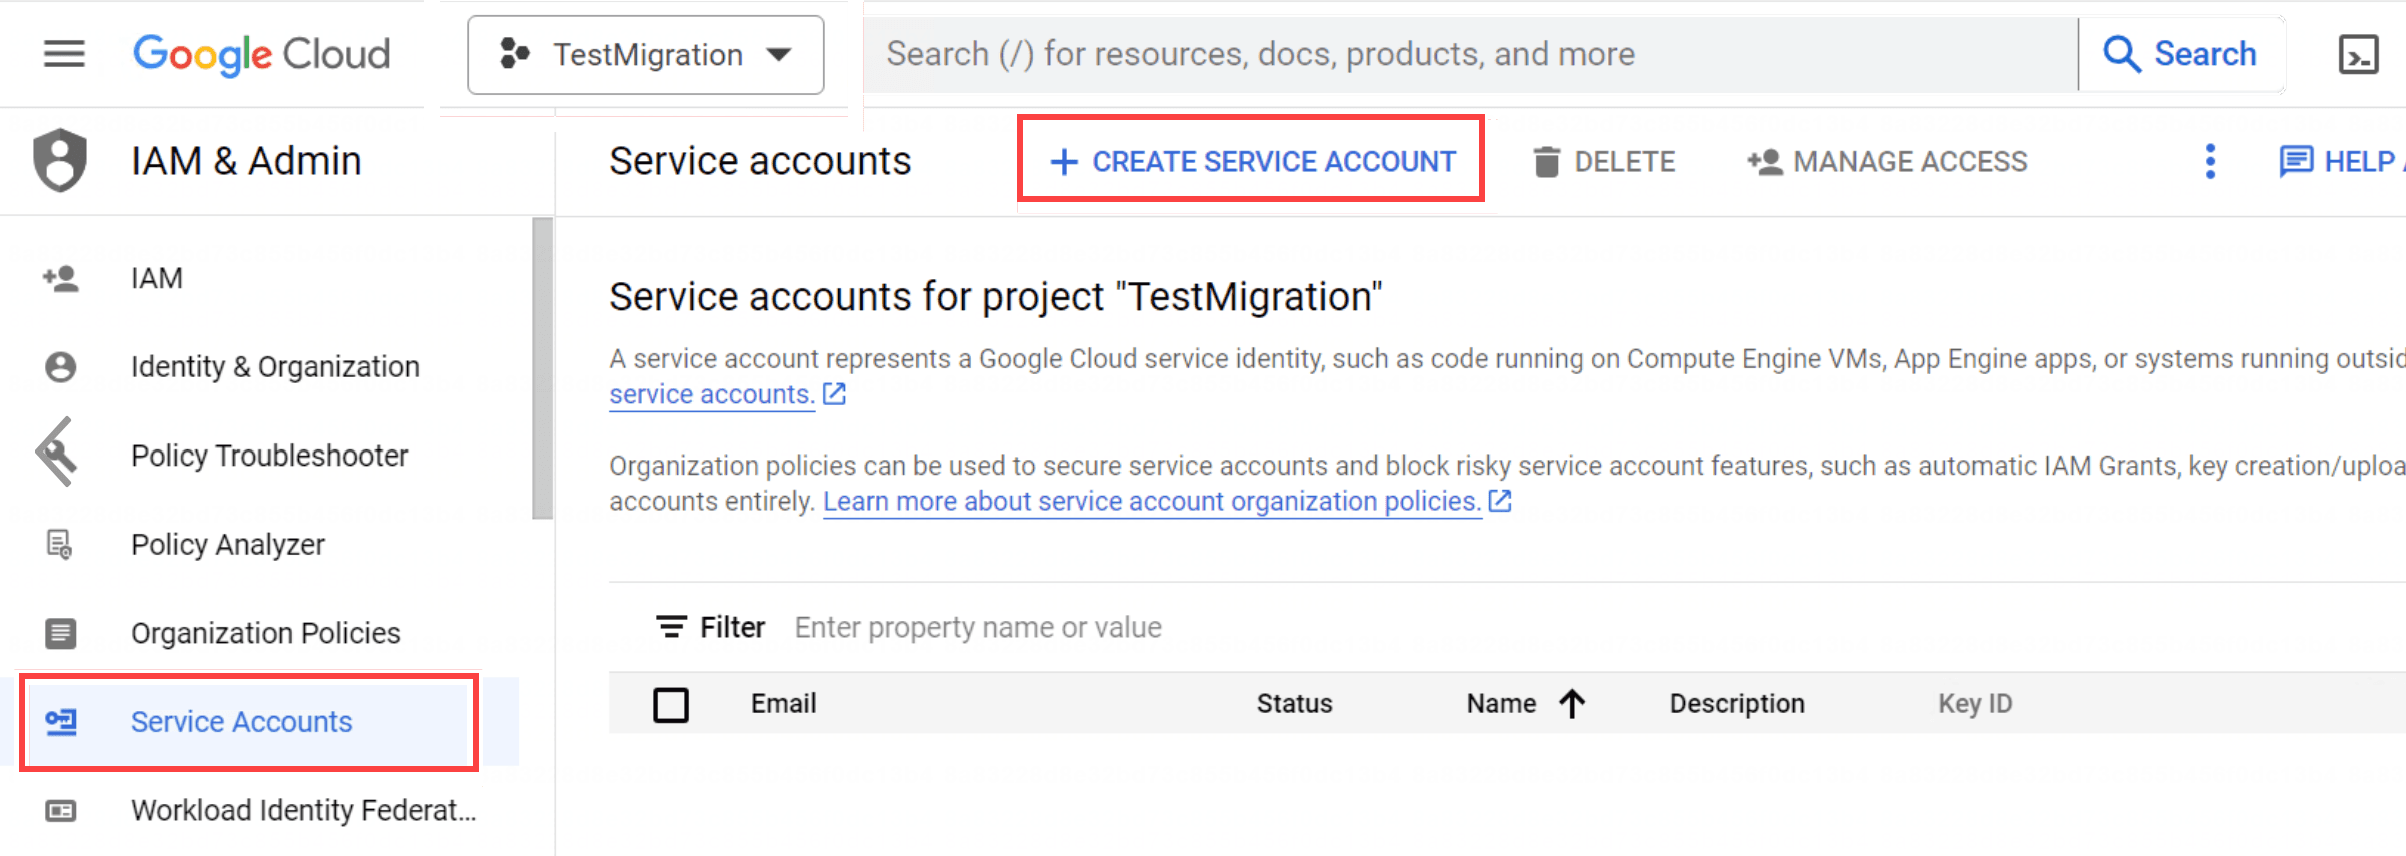Click the Organization Policies list icon
The height and width of the screenshot is (856, 2406).
pyautogui.click(x=60, y=633)
